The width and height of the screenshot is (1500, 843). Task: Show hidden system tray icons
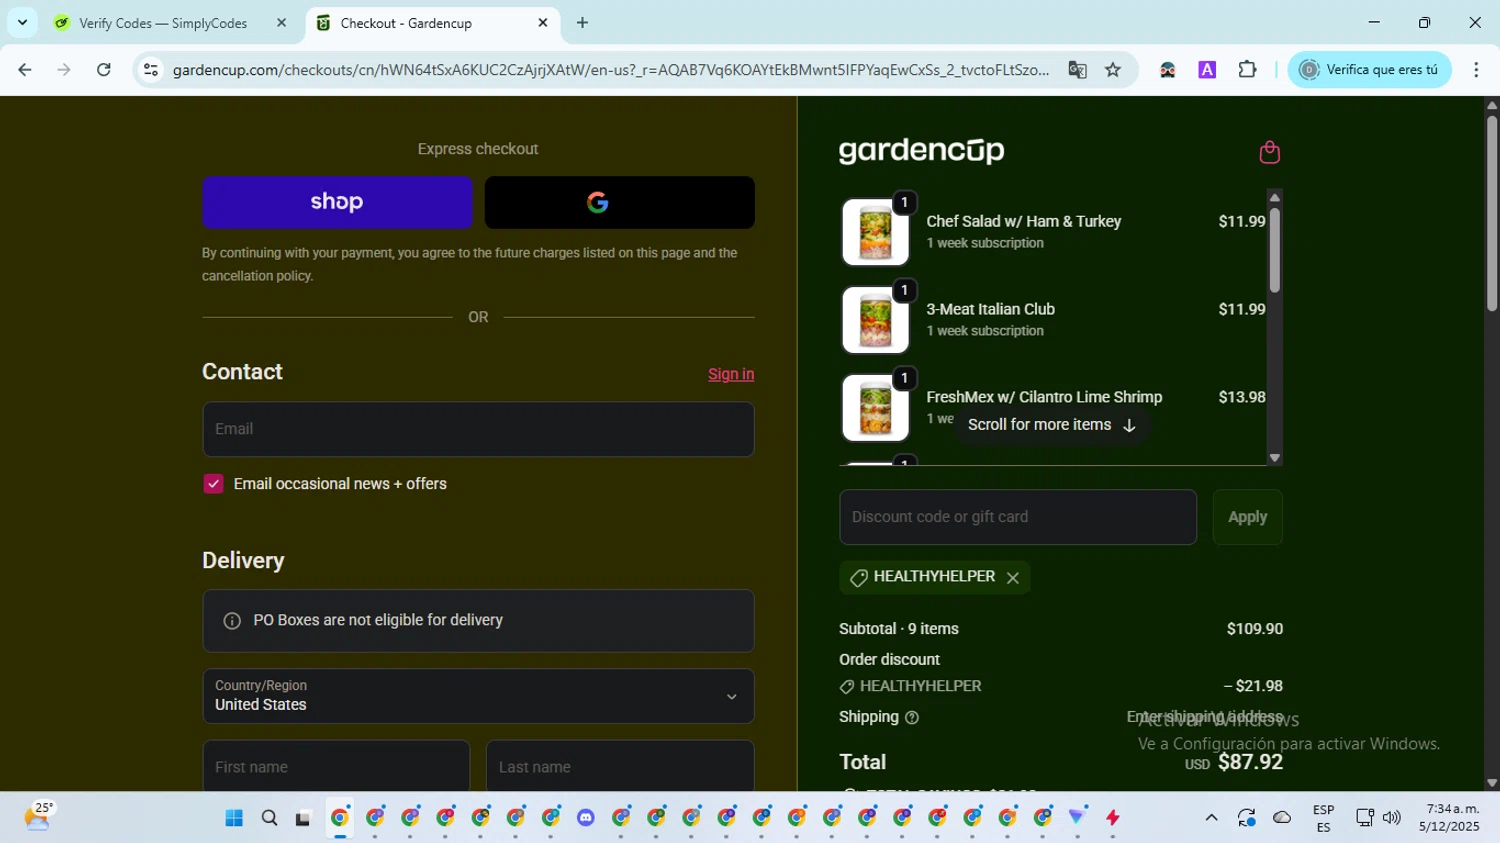(x=1211, y=818)
